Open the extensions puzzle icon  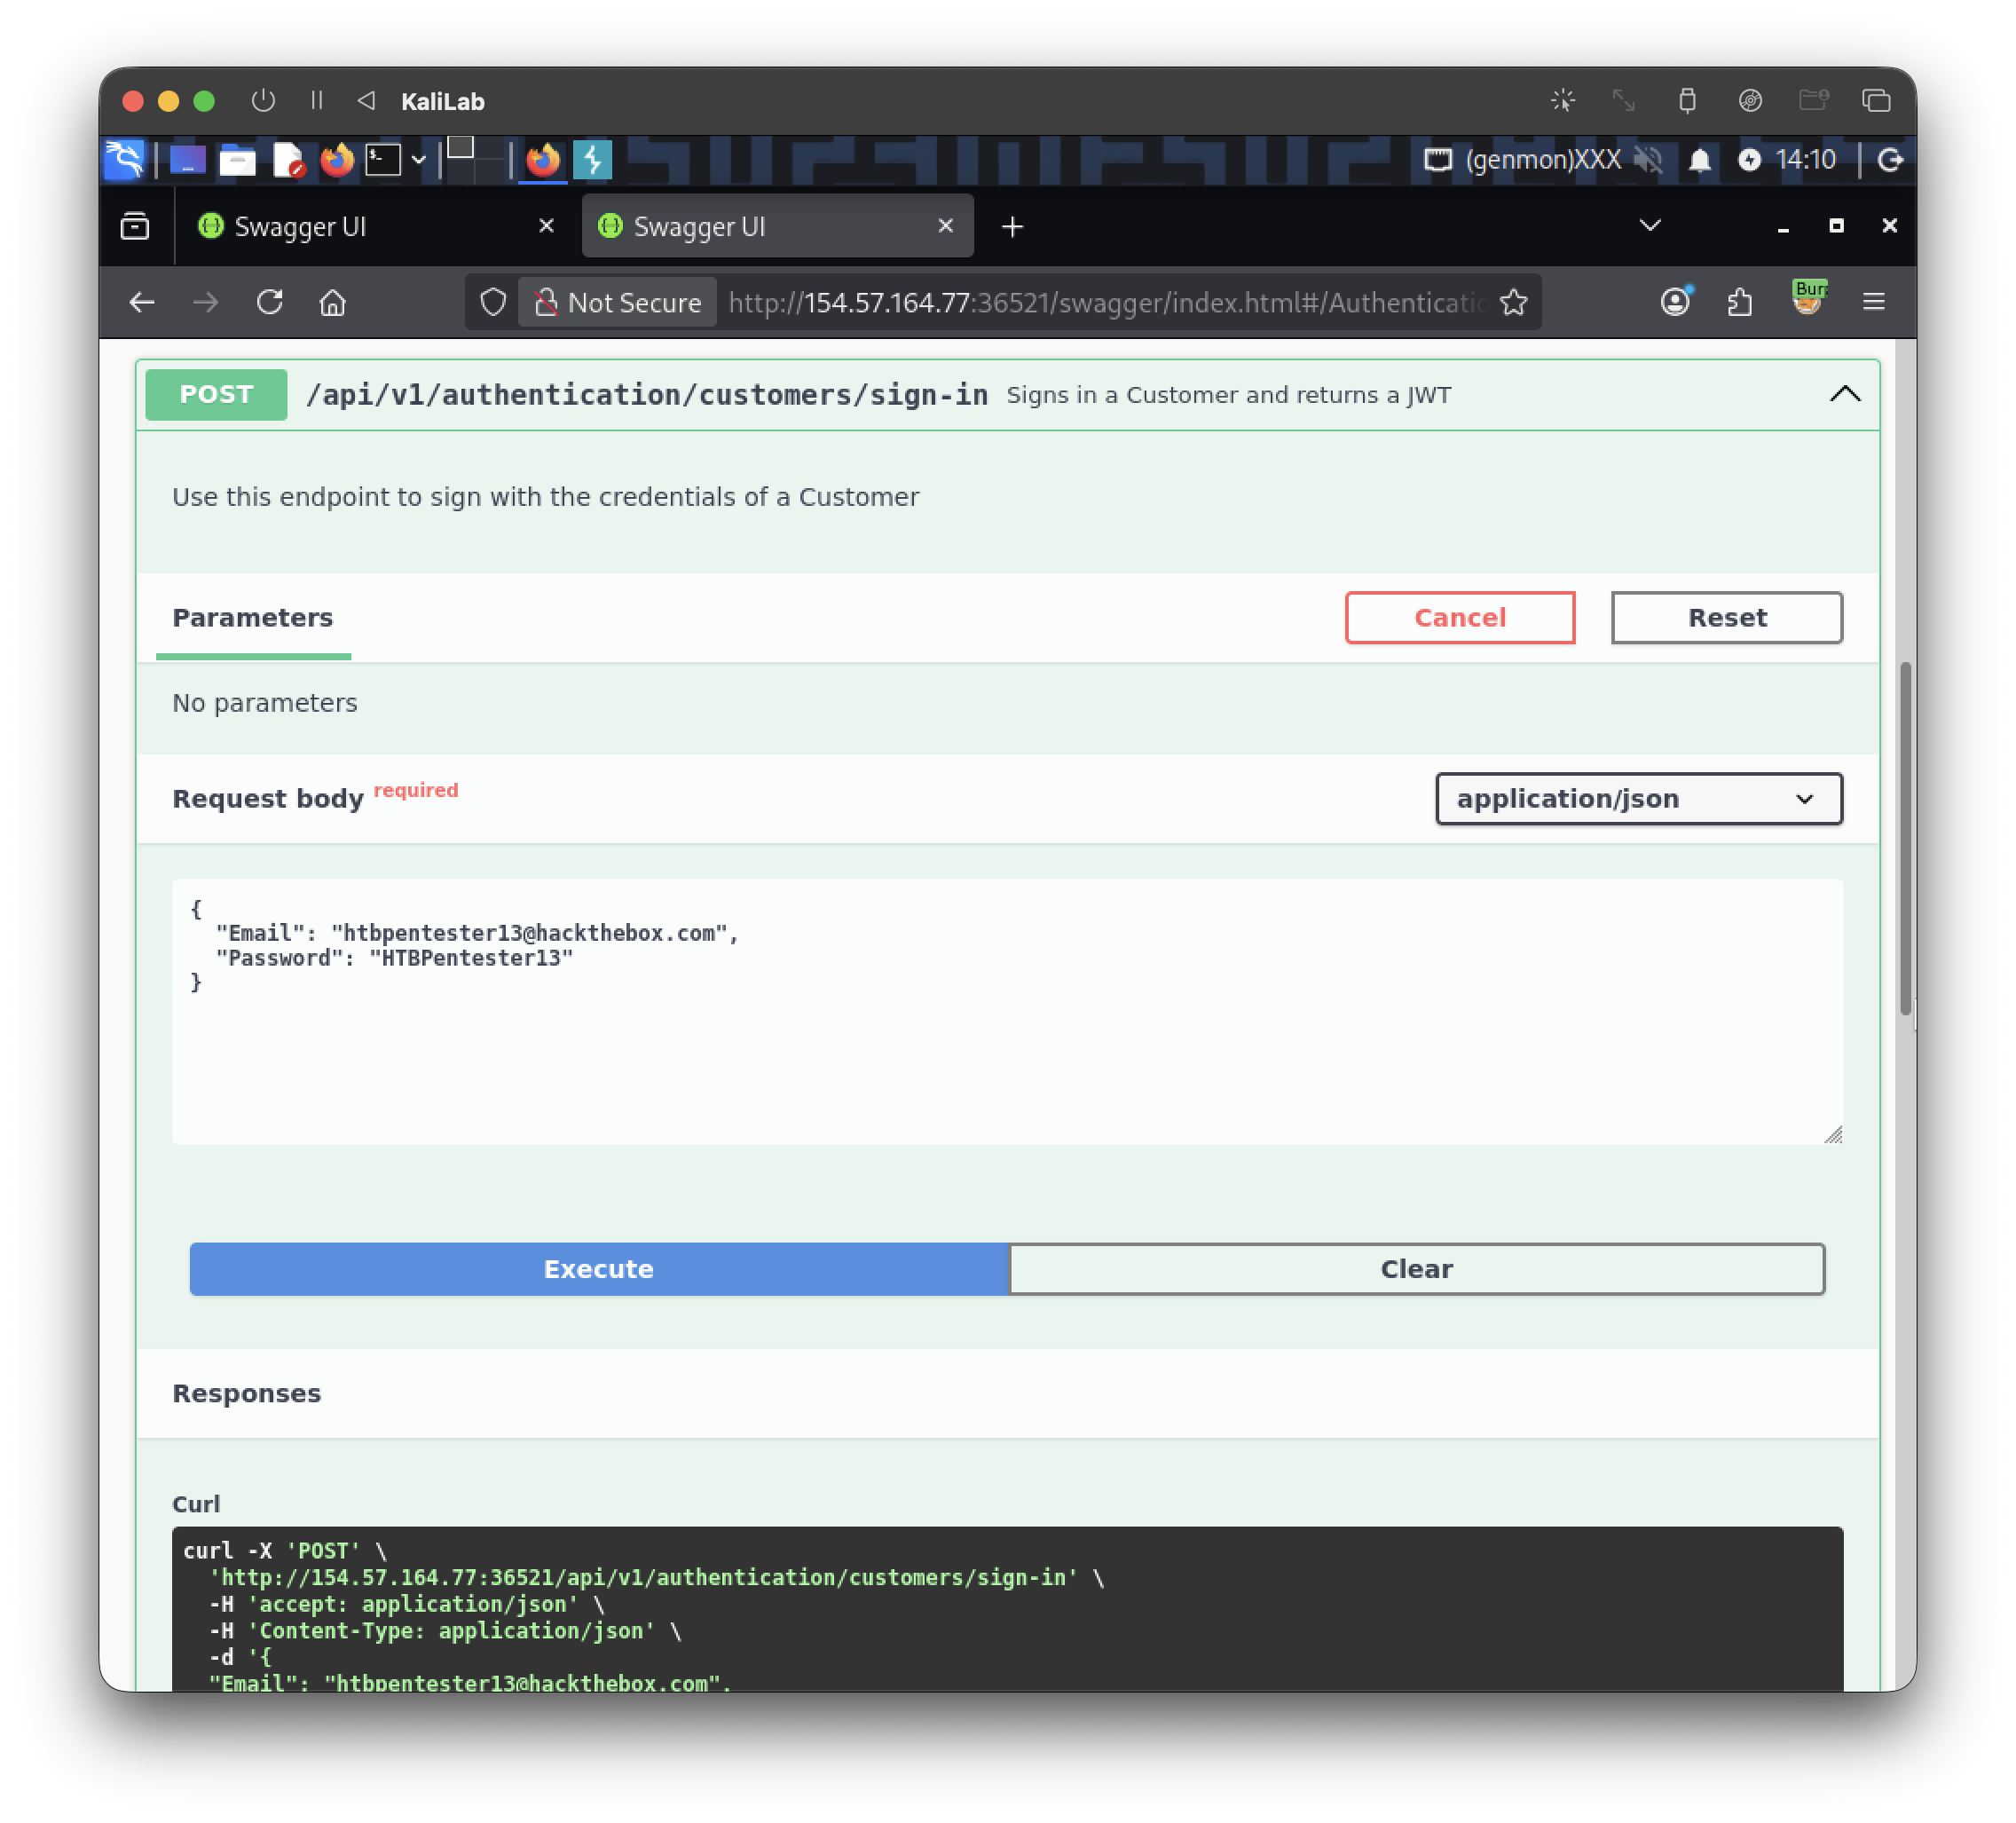coord(1740,302)
